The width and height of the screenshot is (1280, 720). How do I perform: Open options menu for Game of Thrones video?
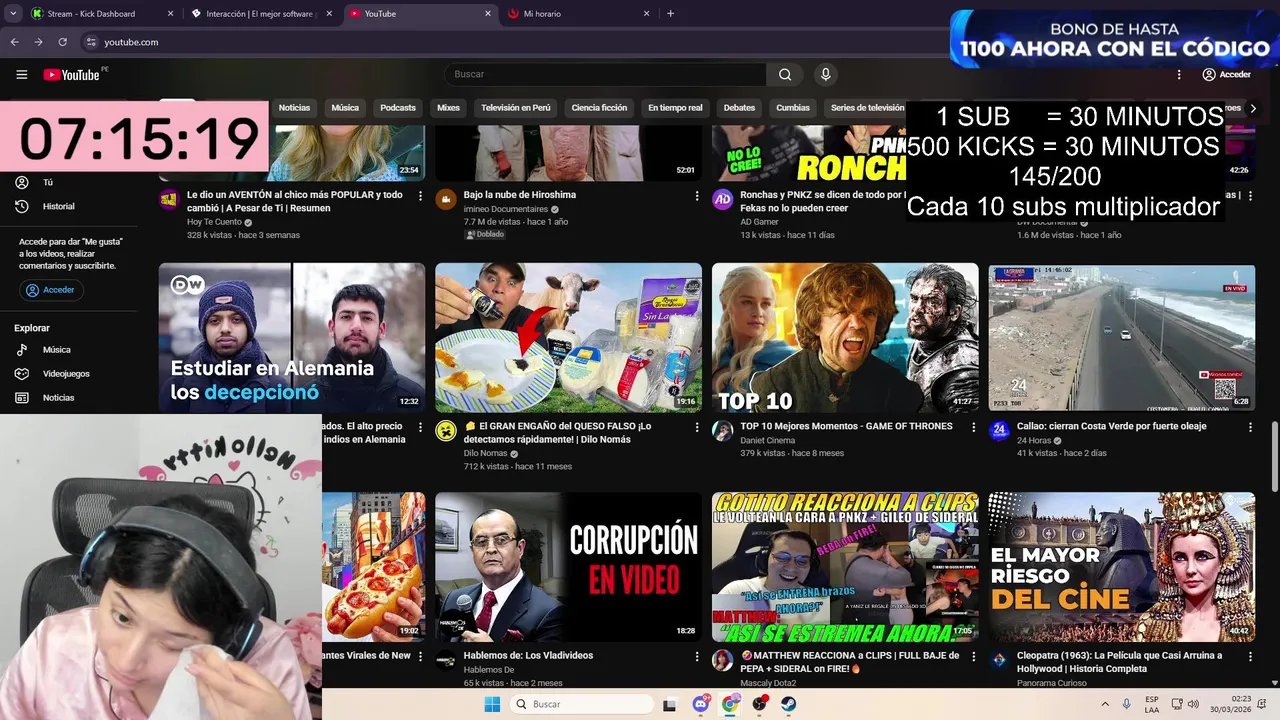974,427
